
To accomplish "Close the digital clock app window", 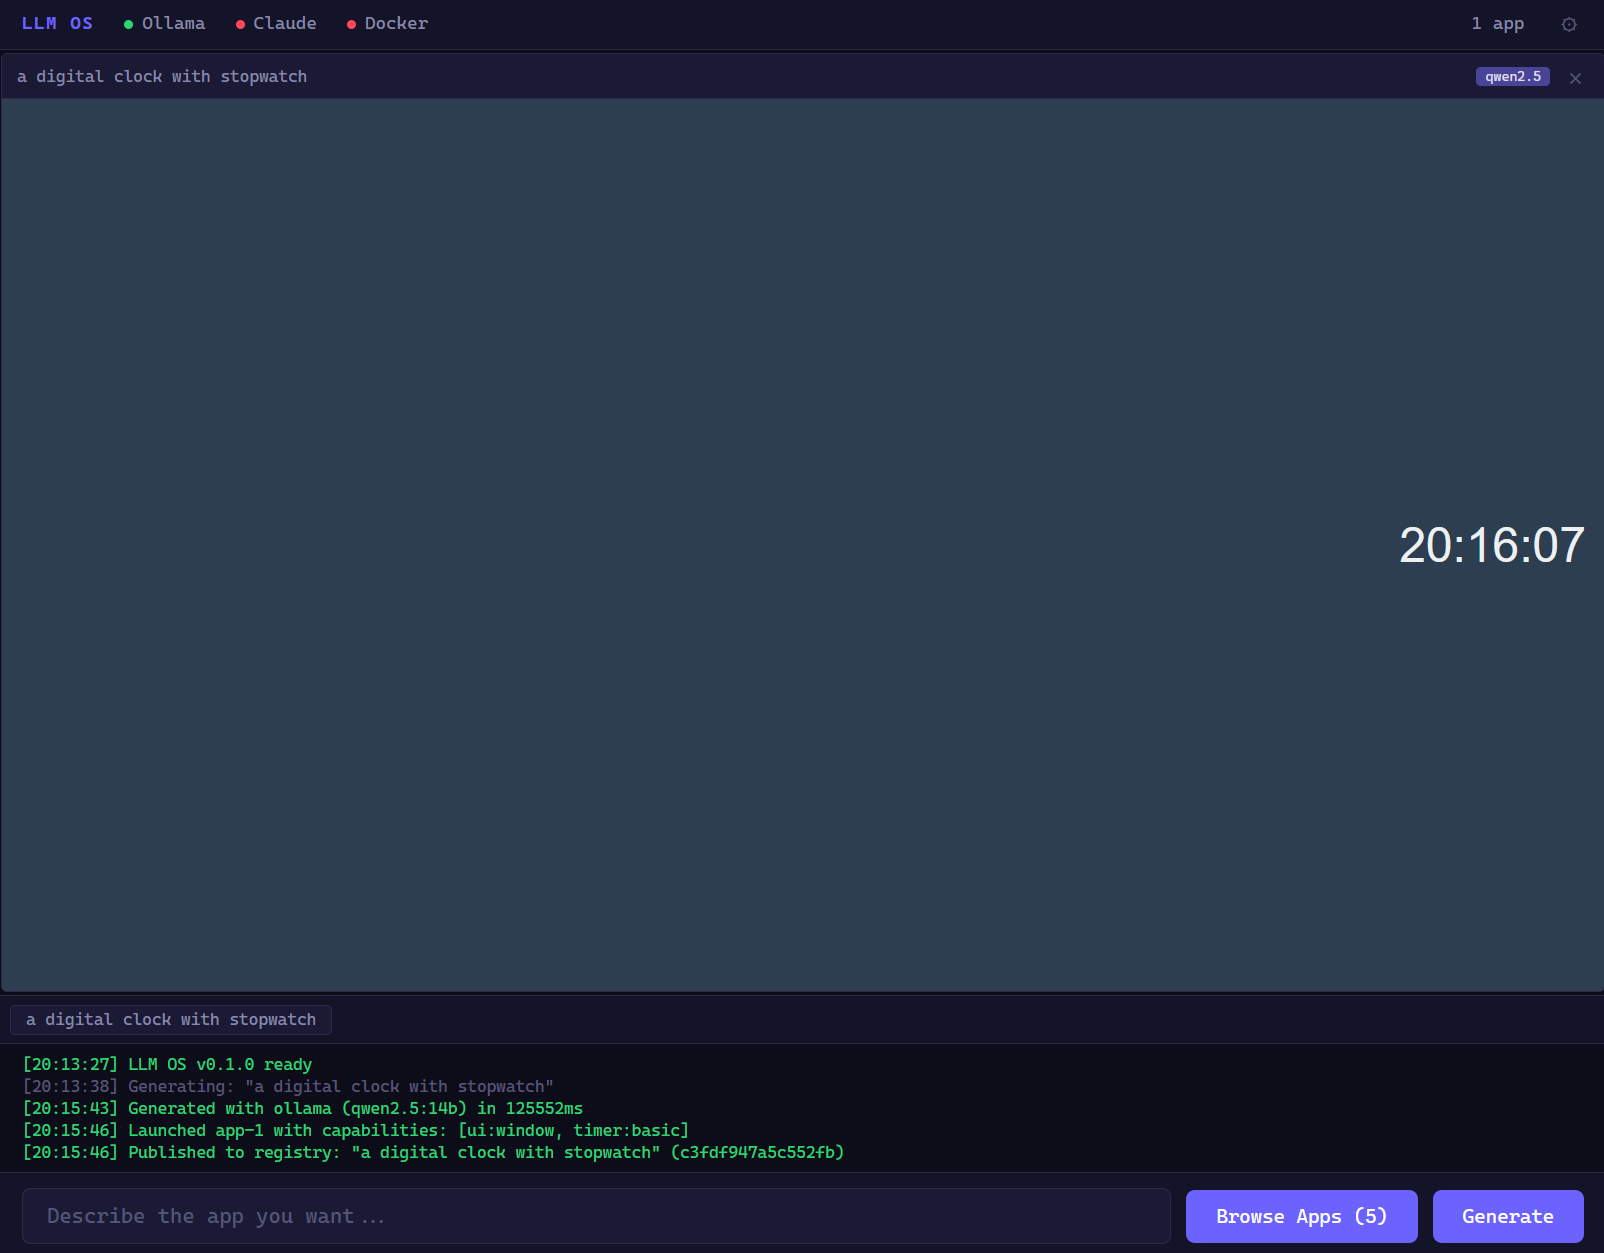I will tap(1575, 78).
